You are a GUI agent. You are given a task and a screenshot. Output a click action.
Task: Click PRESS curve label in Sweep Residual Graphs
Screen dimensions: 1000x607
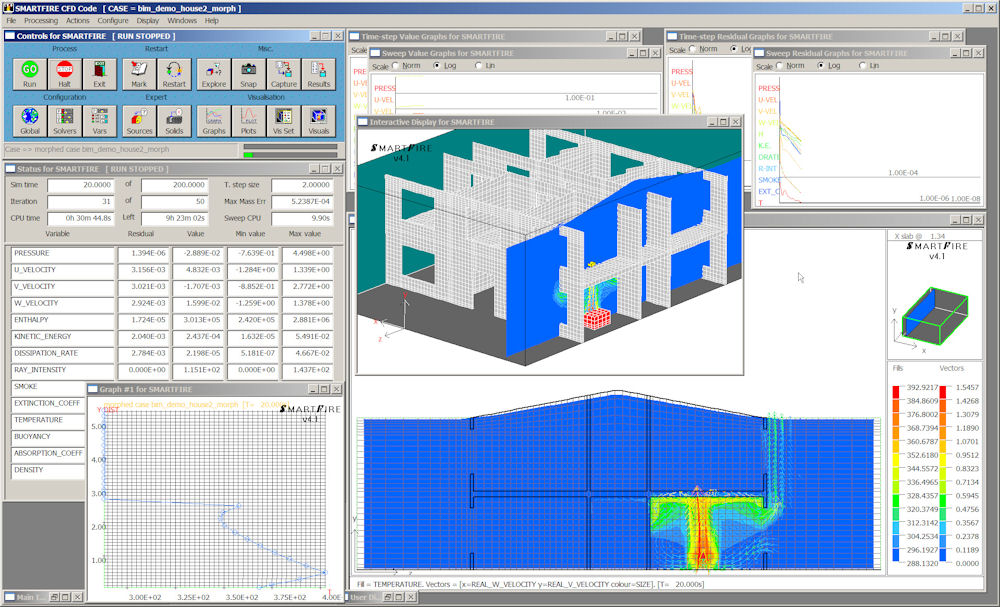tap(768, 89)
